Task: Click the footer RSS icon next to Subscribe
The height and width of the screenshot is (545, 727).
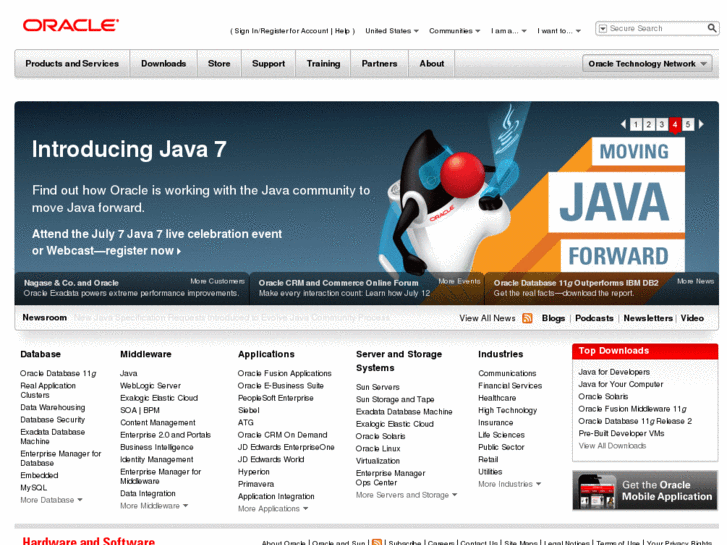Action: pyautogui.click(x=377, y=542)
